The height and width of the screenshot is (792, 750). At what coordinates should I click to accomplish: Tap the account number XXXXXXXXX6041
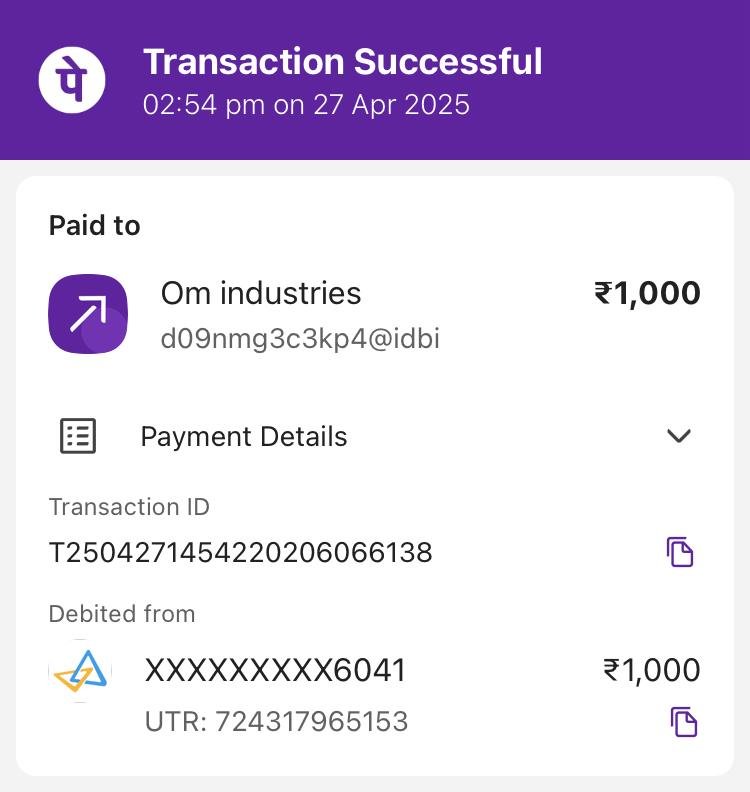[275, 670]
